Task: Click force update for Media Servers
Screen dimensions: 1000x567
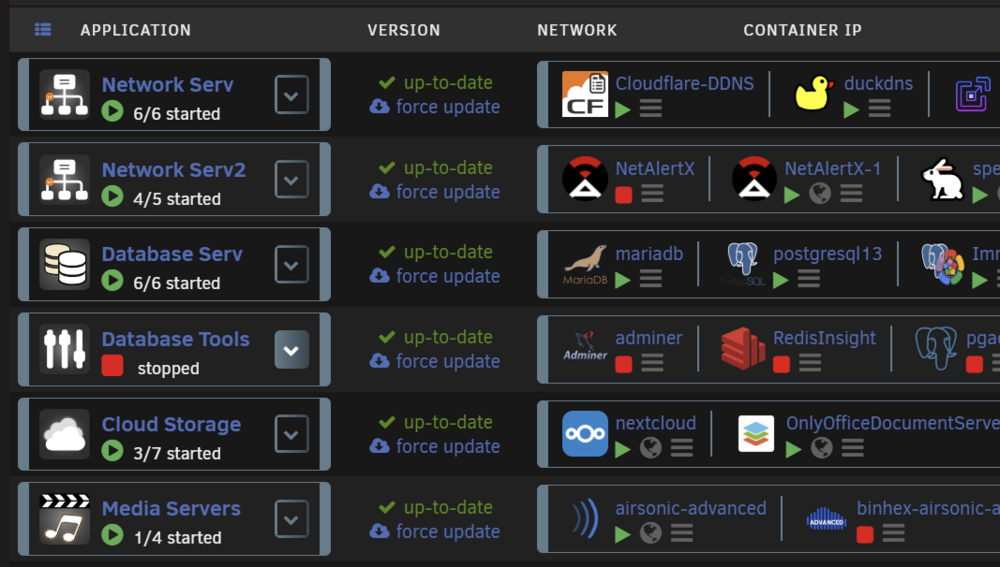Action: 435,531
